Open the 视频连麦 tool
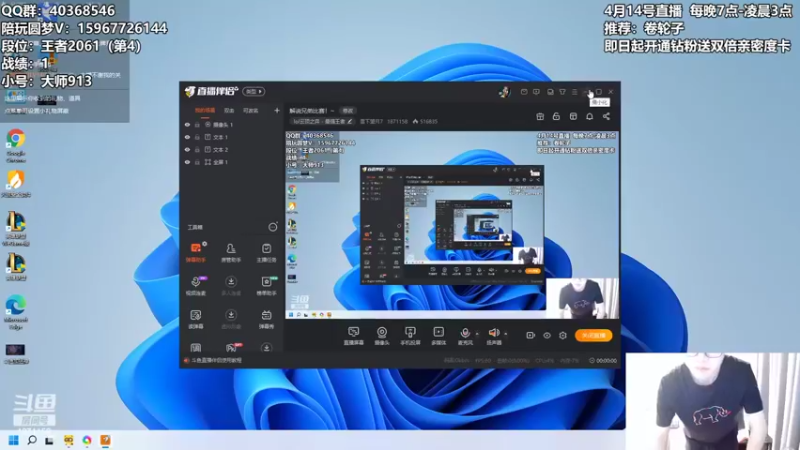This screenshot has height=450, width=800. pyautogui.click(x=195, y=286)
